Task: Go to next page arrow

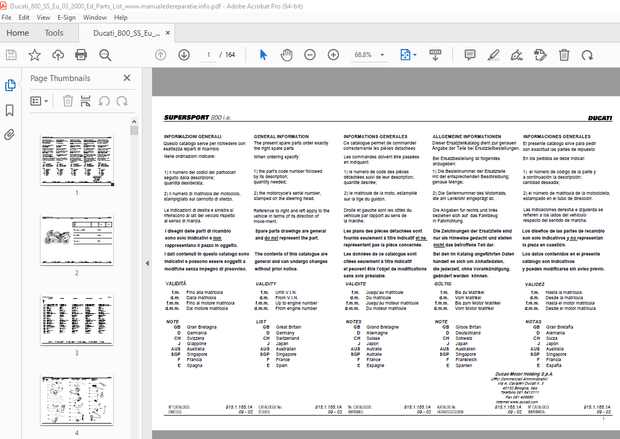Action: [x=184, y=55]
